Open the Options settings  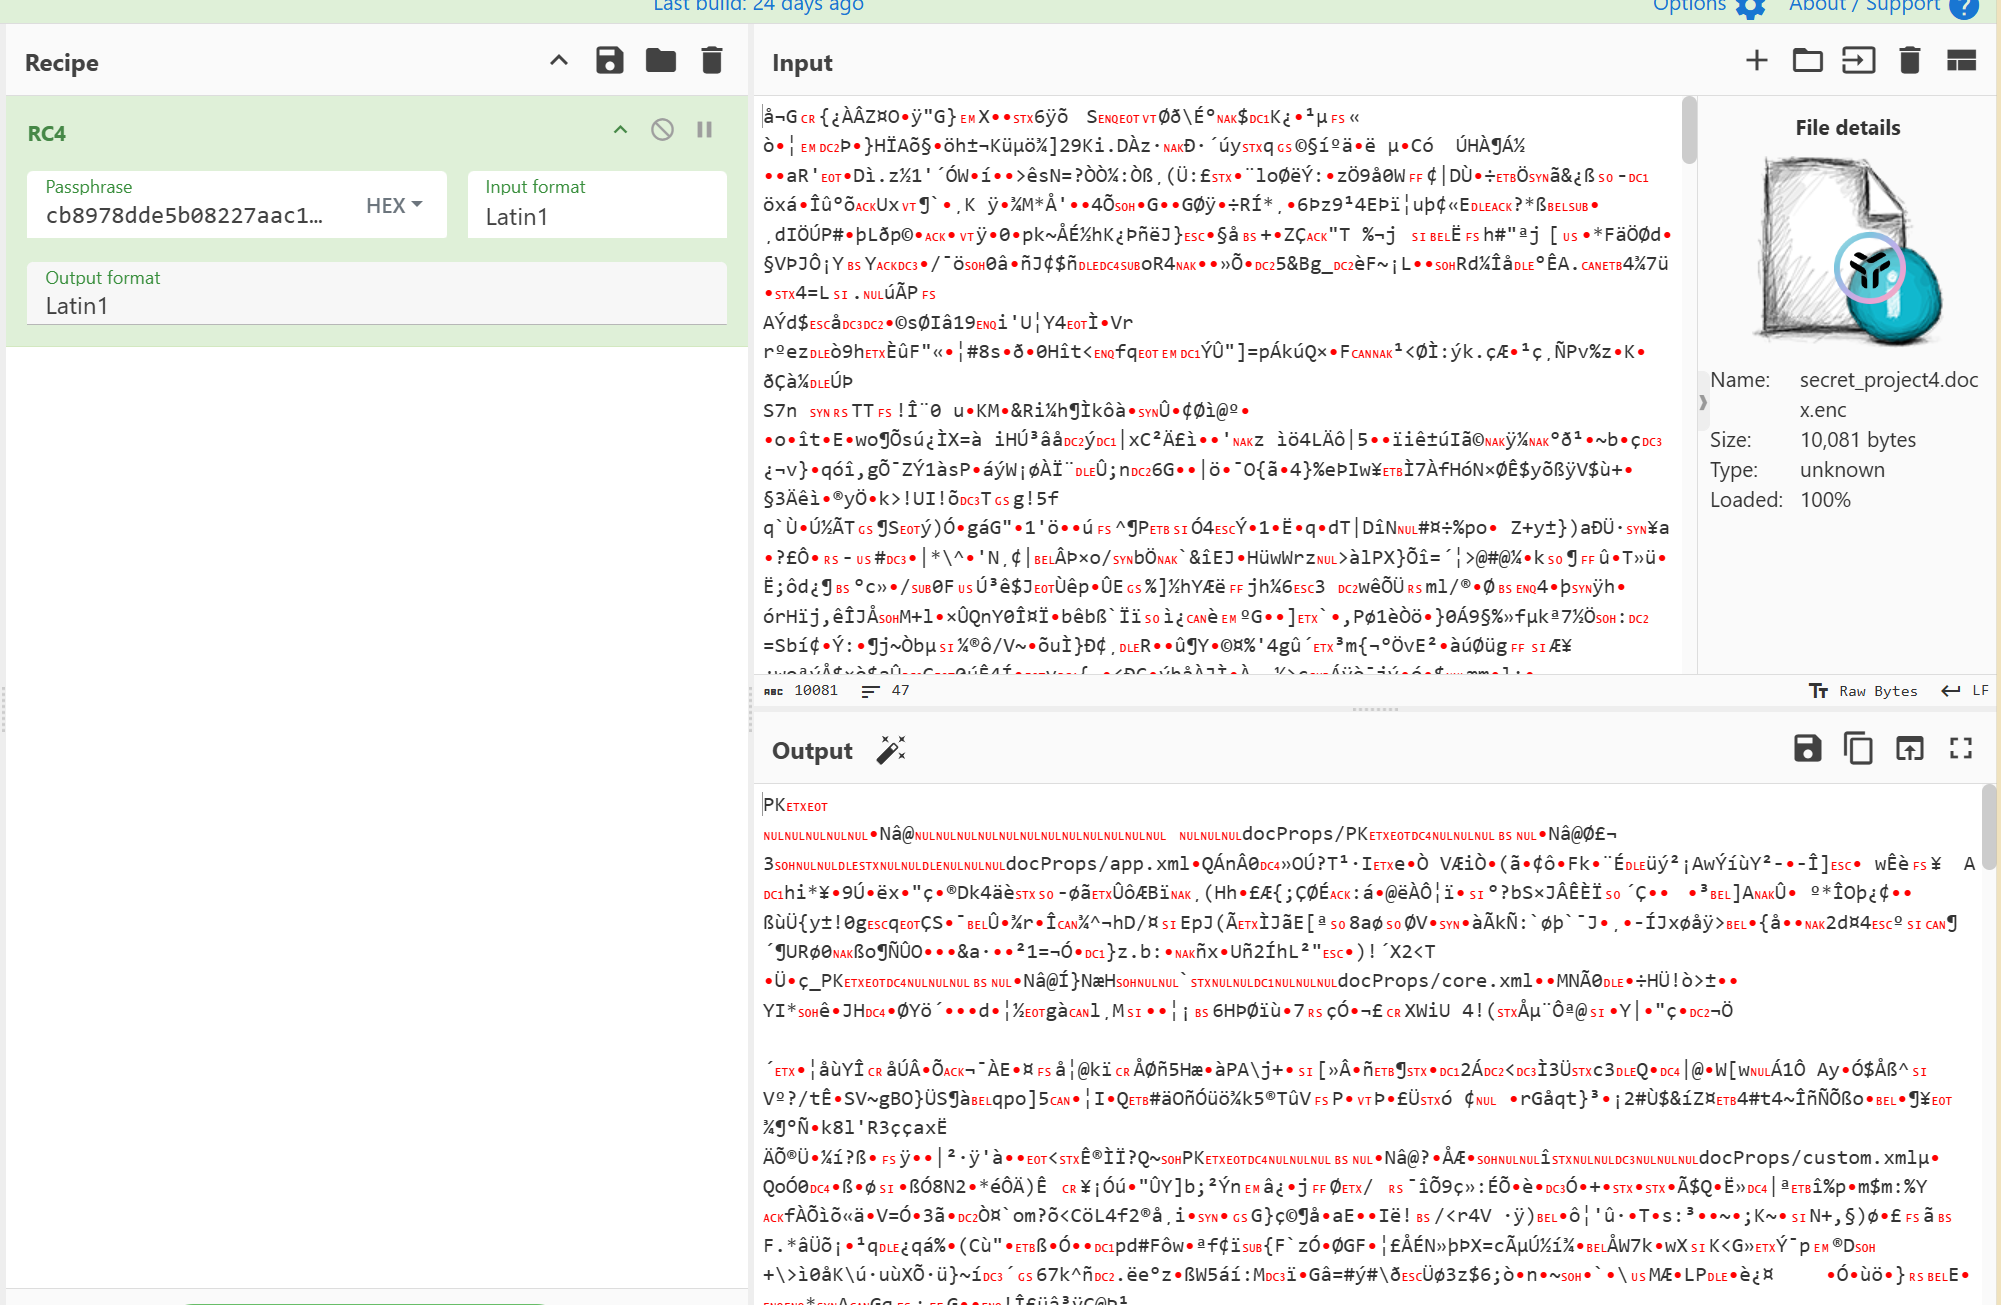coord(1710,7)
